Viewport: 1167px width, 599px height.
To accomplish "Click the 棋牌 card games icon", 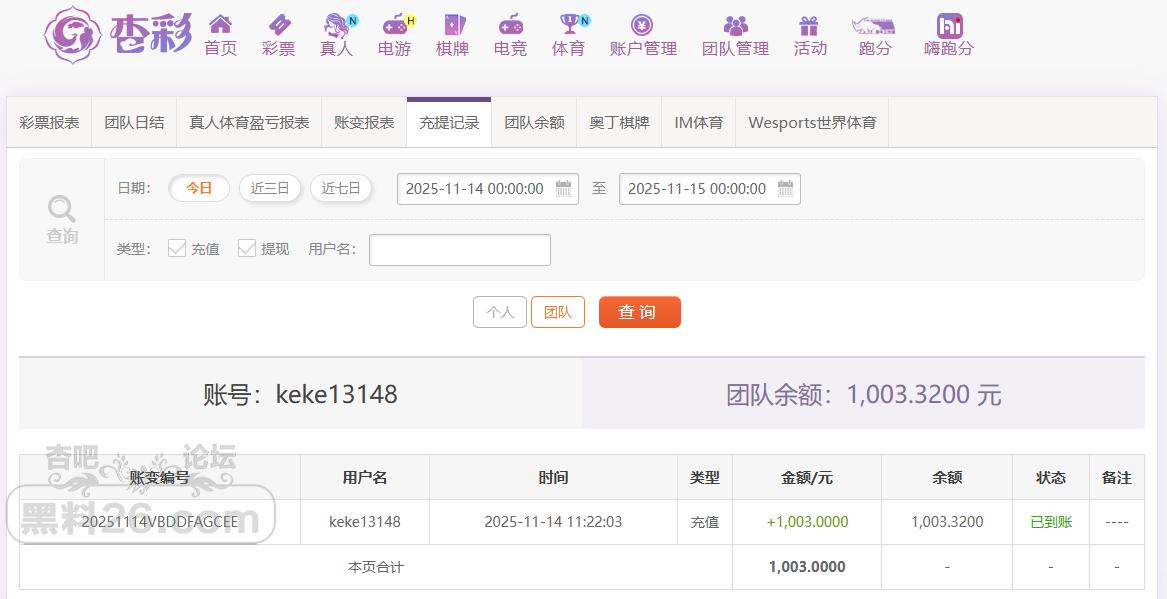I will pyautogui.click(x=452, y=25).
